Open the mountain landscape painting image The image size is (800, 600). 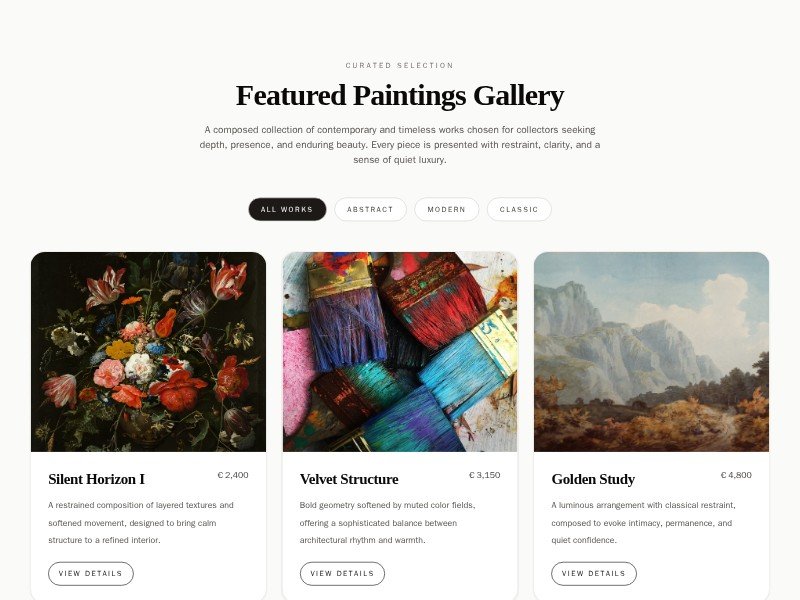click(652, 352)
